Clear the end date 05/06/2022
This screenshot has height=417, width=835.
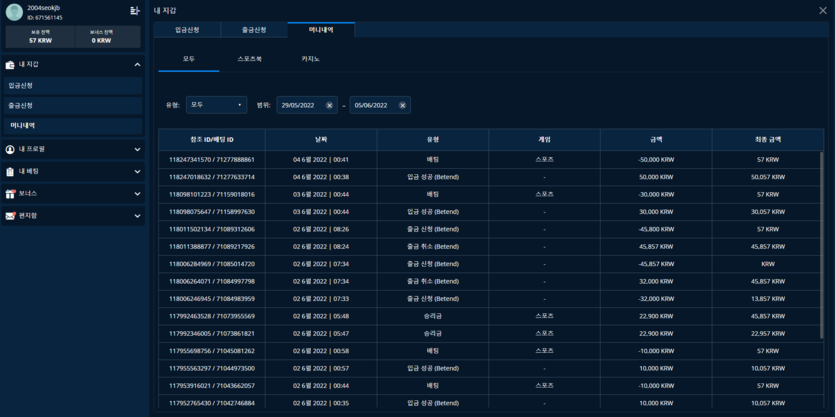pos(402,105)
